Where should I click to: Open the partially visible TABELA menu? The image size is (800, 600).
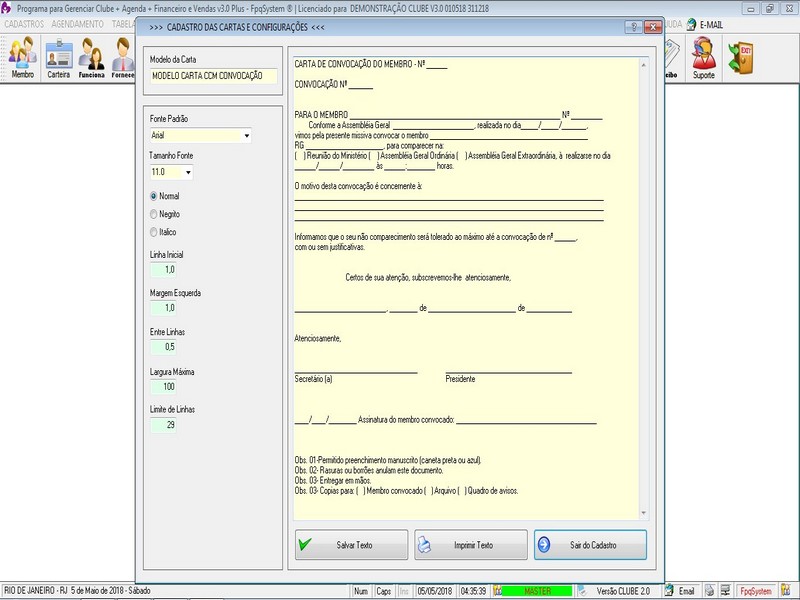pos(123,24)
